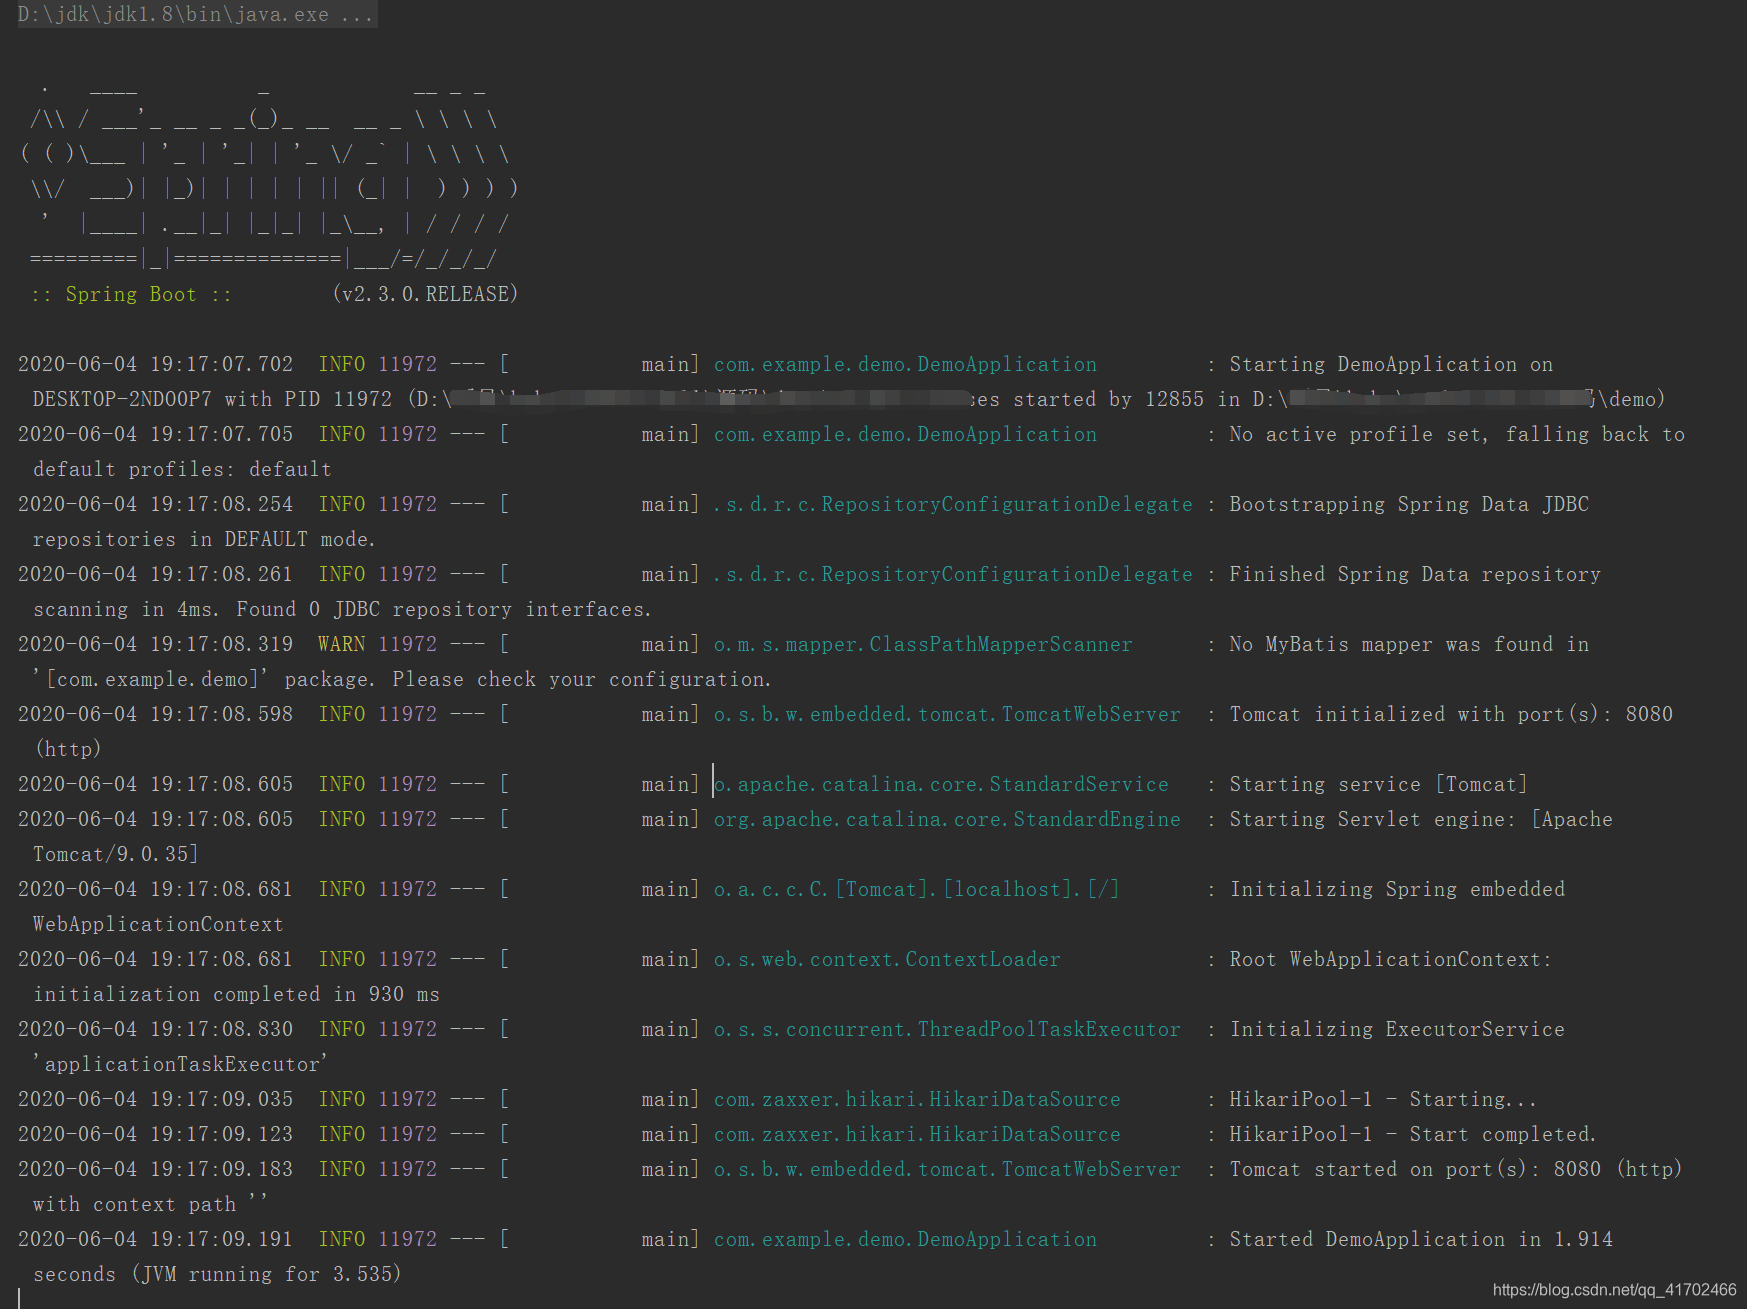1747x1309 pixels.
Task: Click 'No active profile set, falling back to' message
Action: [x=1457, y=434]
